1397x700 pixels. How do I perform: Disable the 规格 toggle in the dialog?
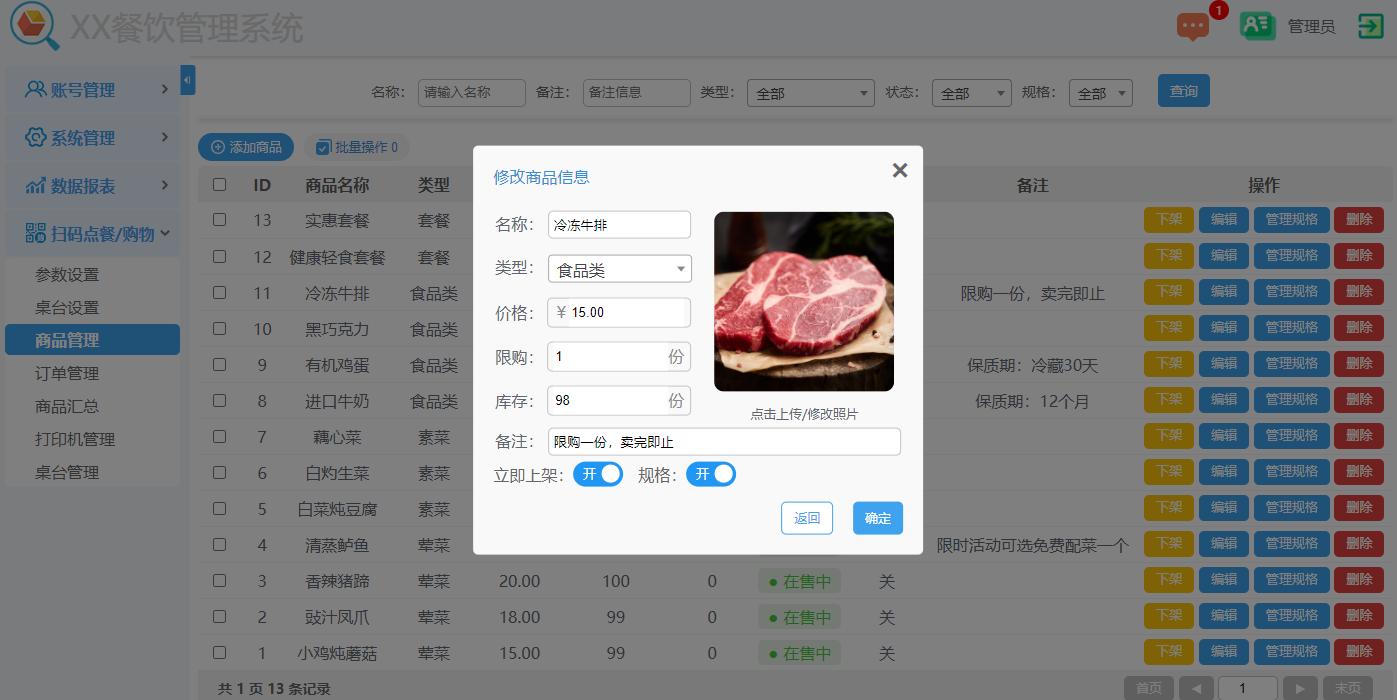click(x=711, y=474)
